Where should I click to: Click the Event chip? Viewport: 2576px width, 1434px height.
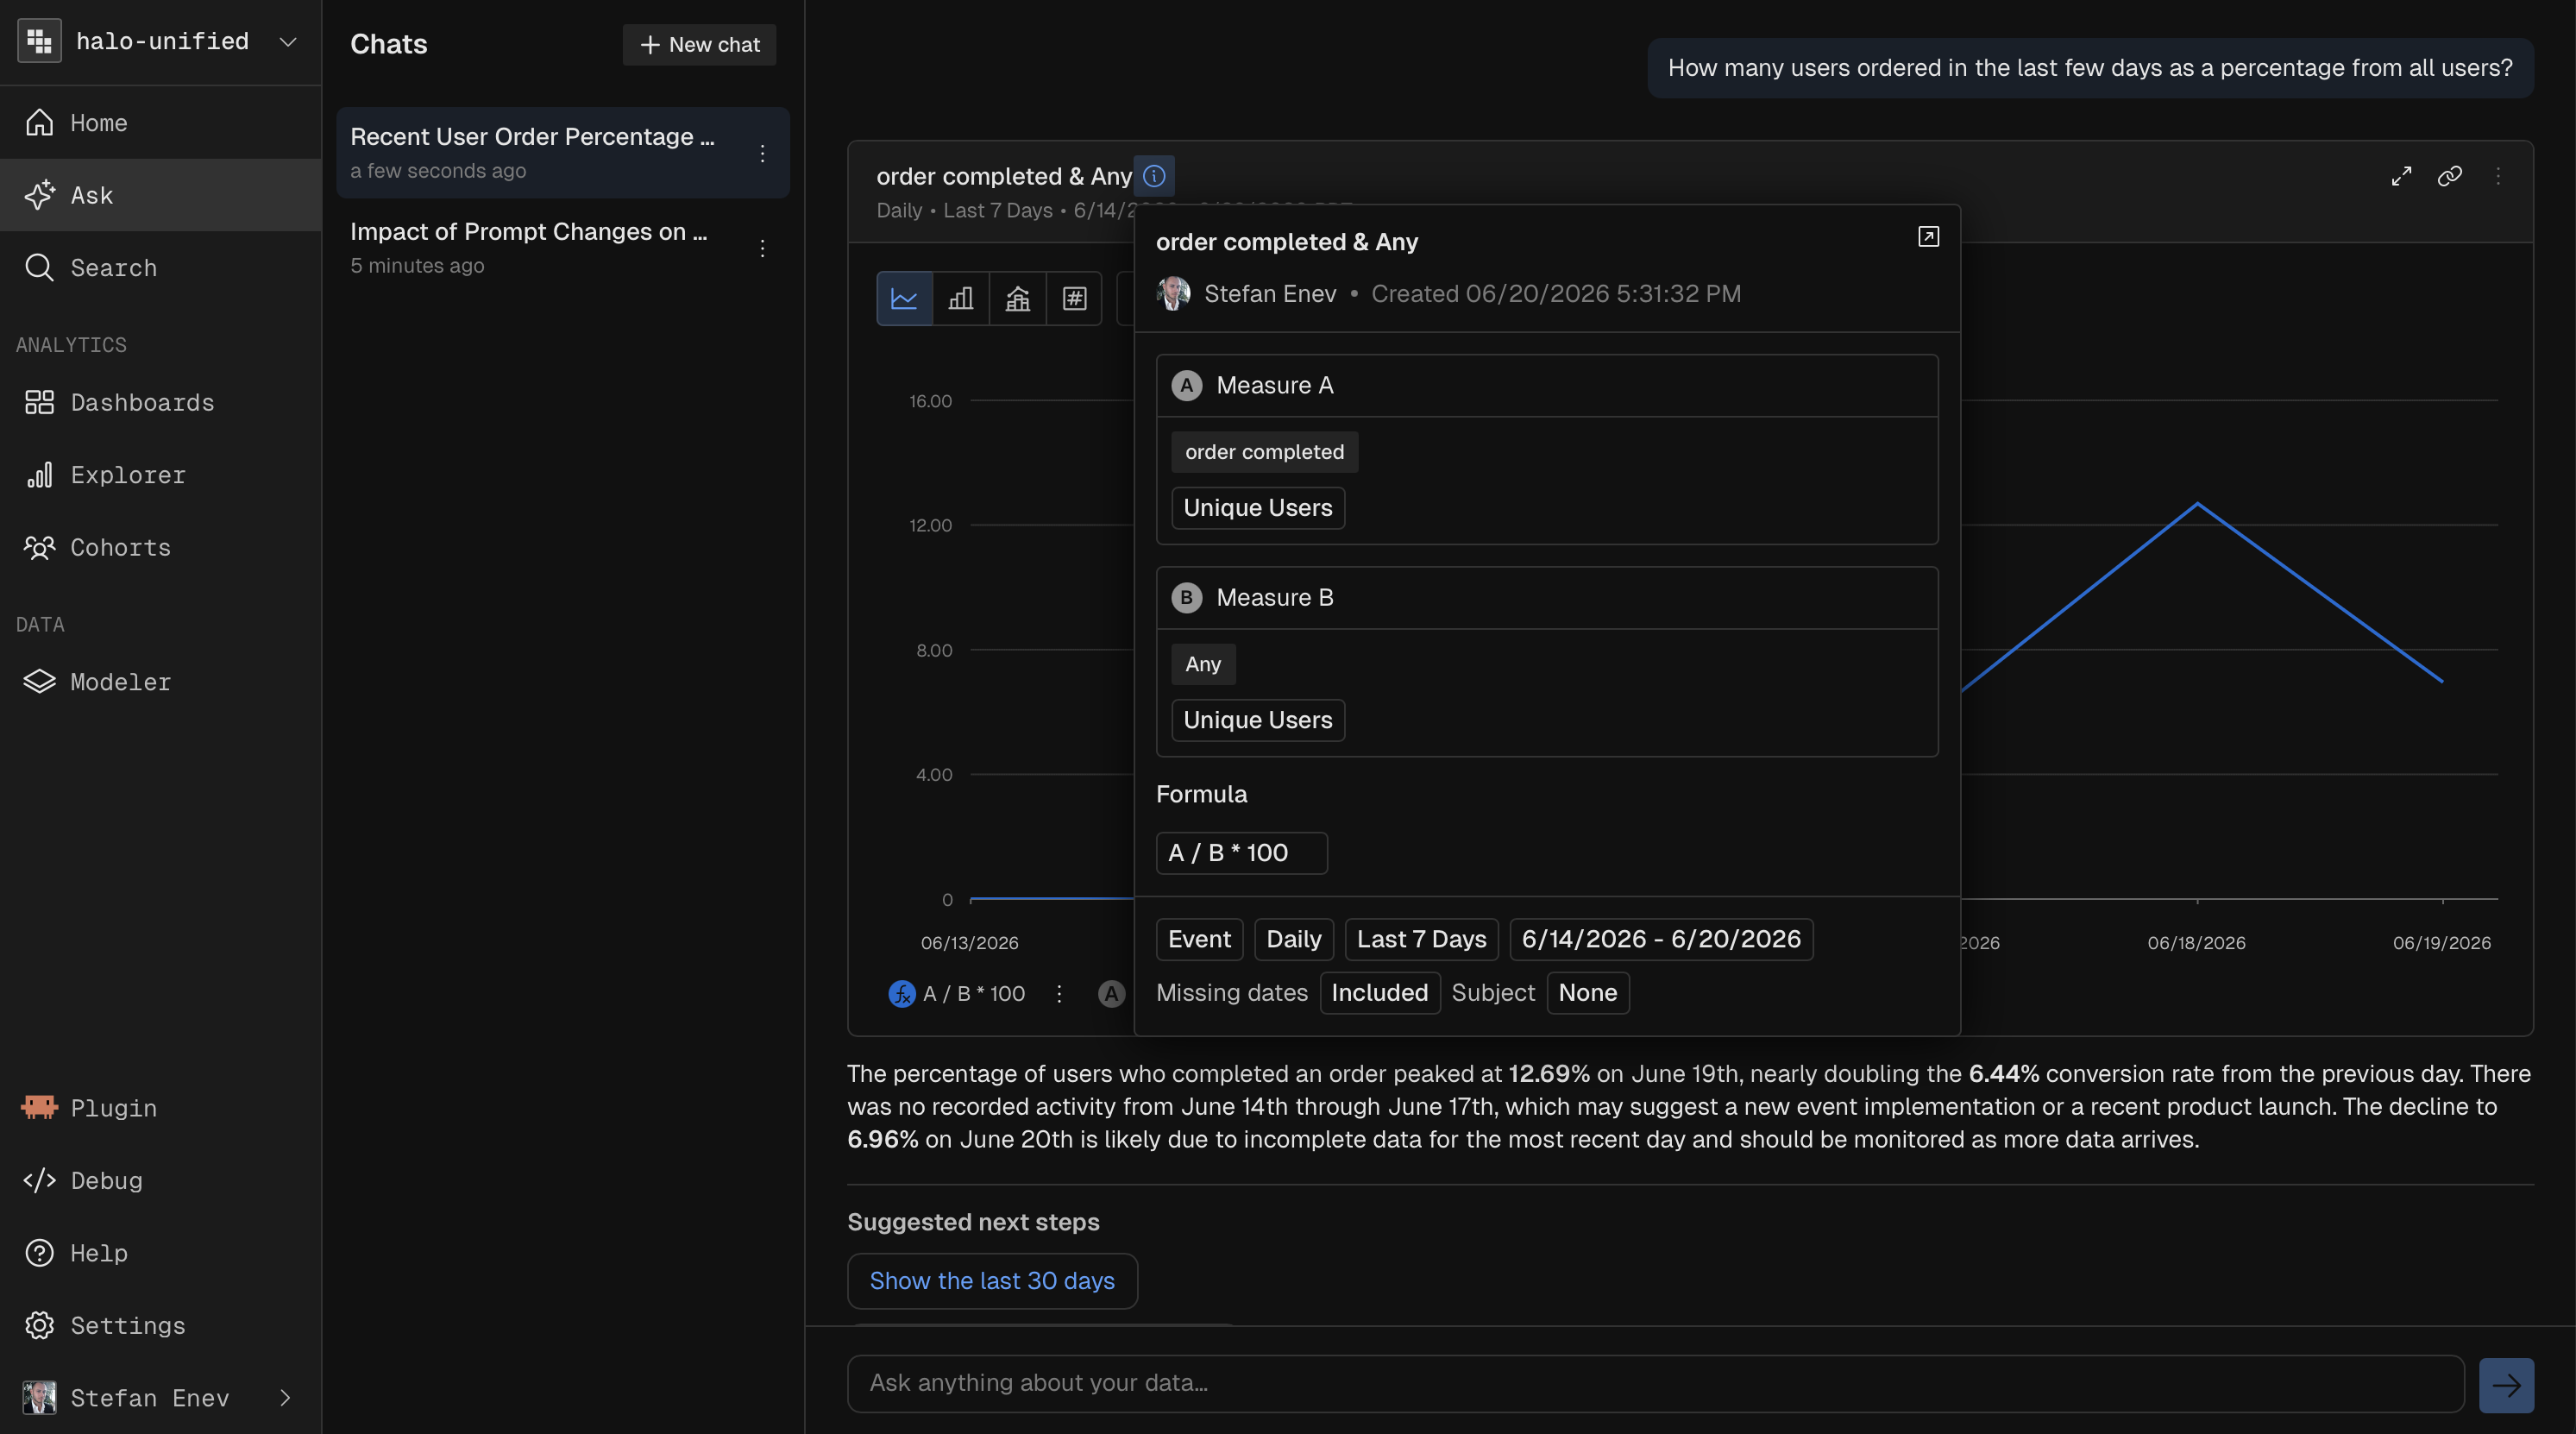click(1199, 939)
